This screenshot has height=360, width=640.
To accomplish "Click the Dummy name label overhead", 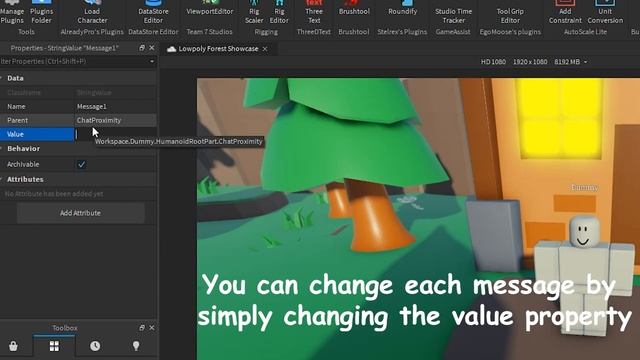I will tap(584, 187).
